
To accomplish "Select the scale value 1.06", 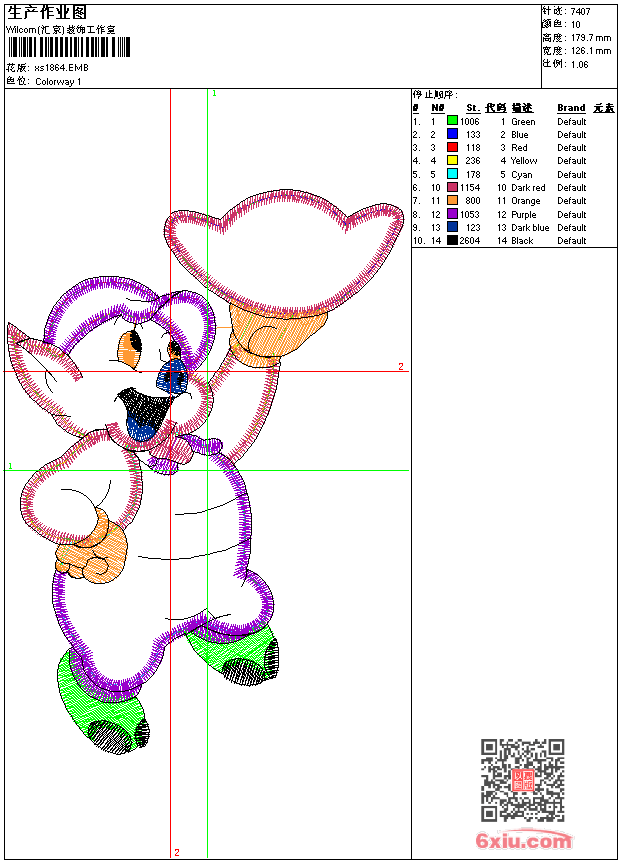I will pyautogui.click(x=579, y=64).
